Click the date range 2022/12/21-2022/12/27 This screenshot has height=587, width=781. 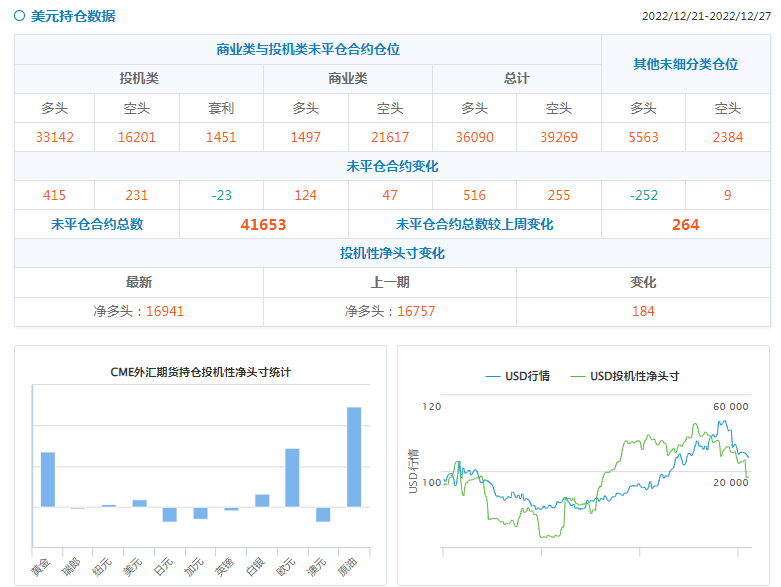[706, 17]
